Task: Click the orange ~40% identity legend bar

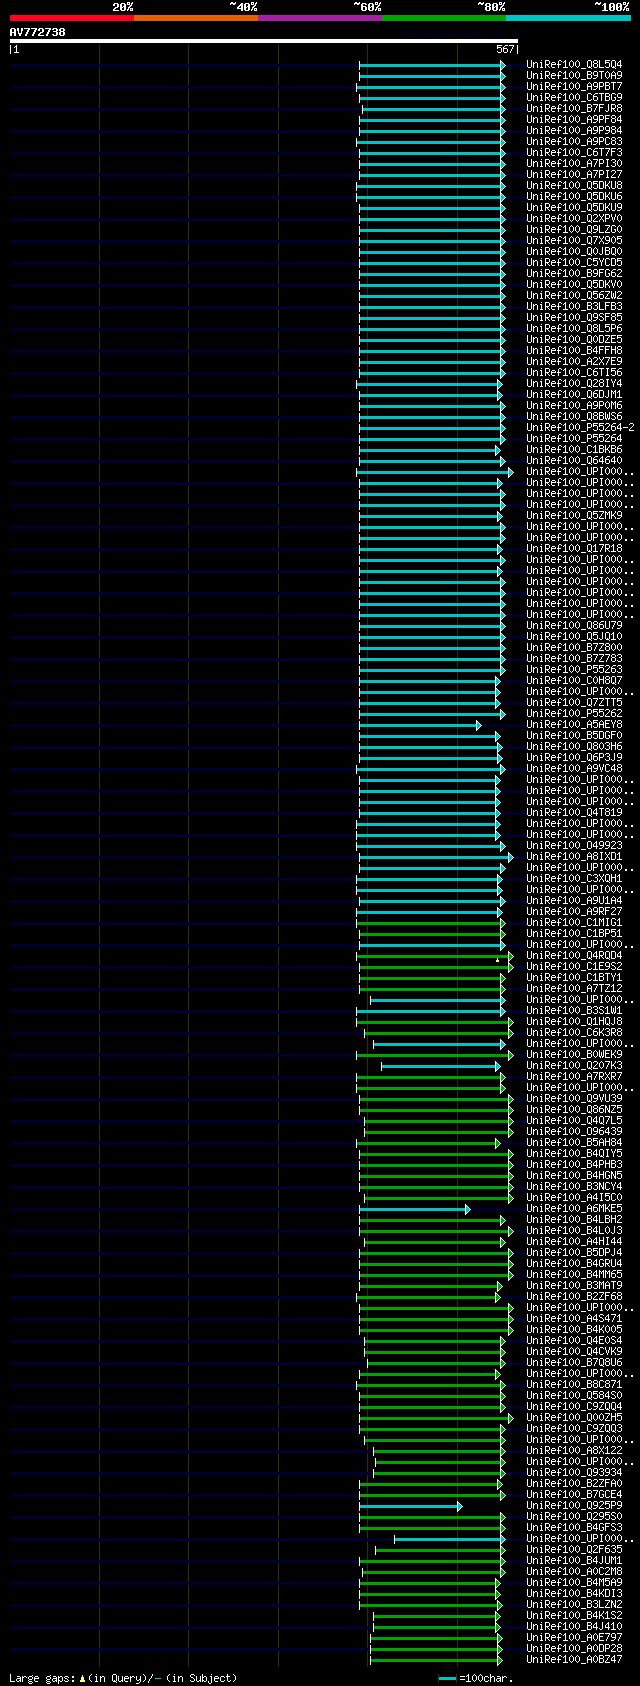Action: (196, 18)
